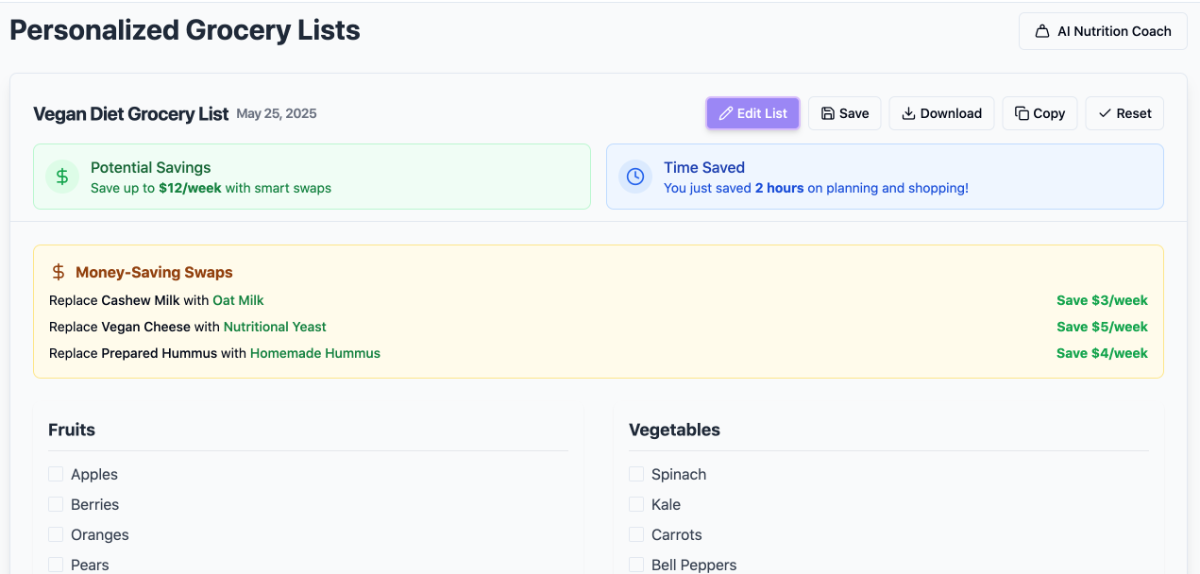The height and width of the screenshot is (574, 1200).
Task: Click the pencil icon in Edit List
Action: (x=726, y=114)
